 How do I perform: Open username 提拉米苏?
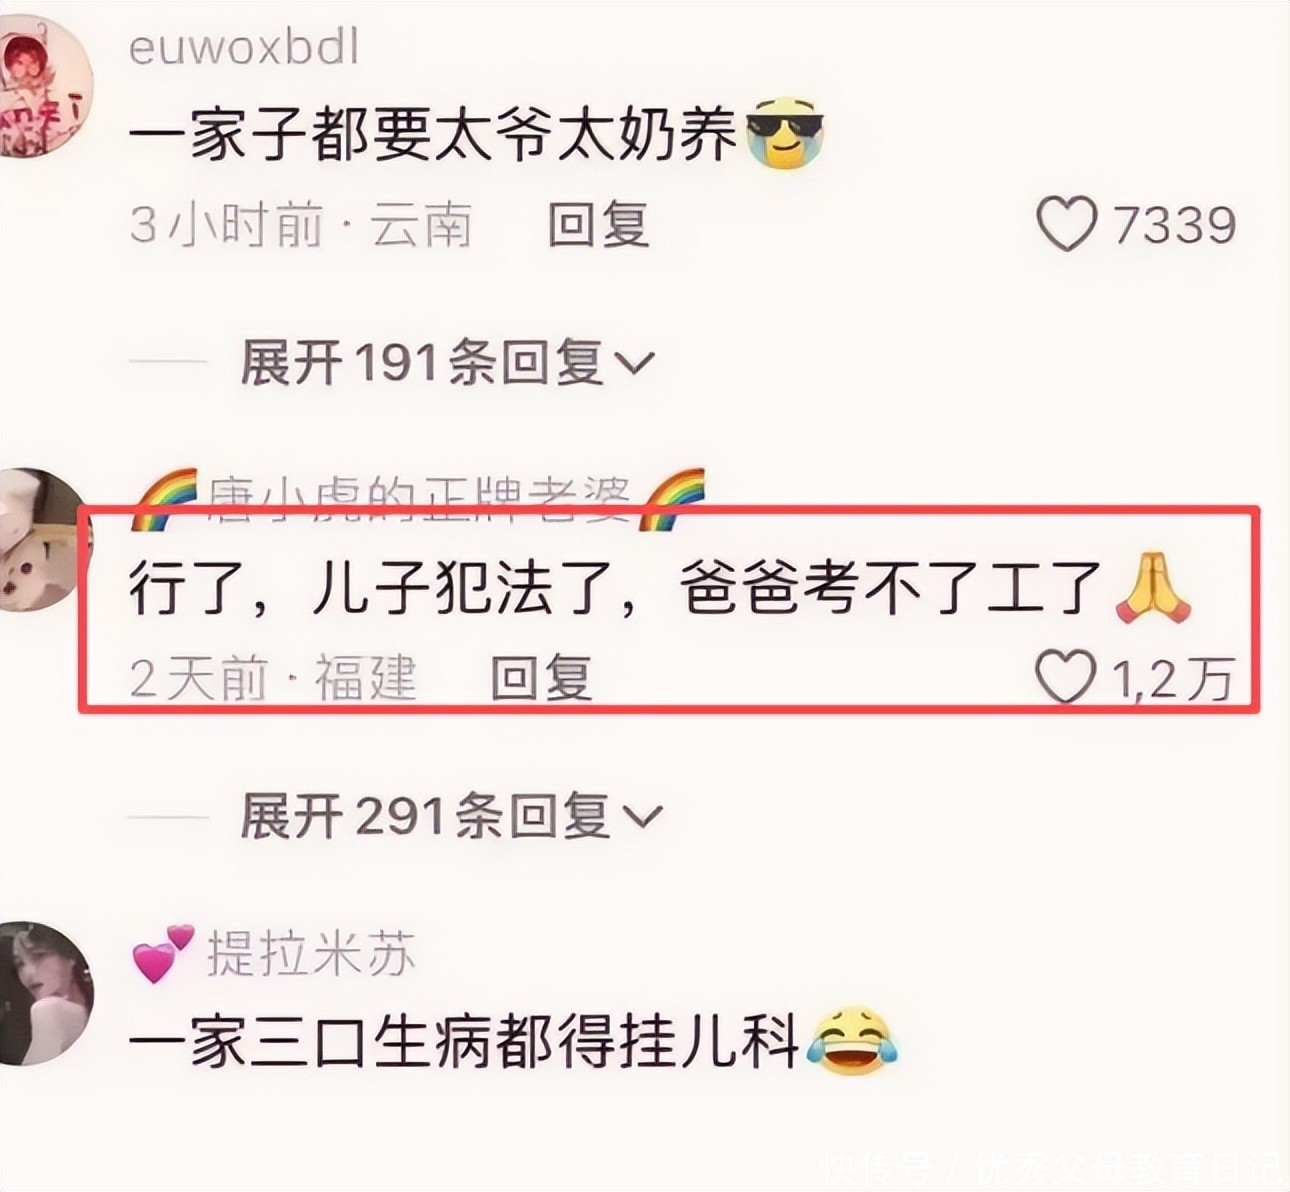pos(311,952)
